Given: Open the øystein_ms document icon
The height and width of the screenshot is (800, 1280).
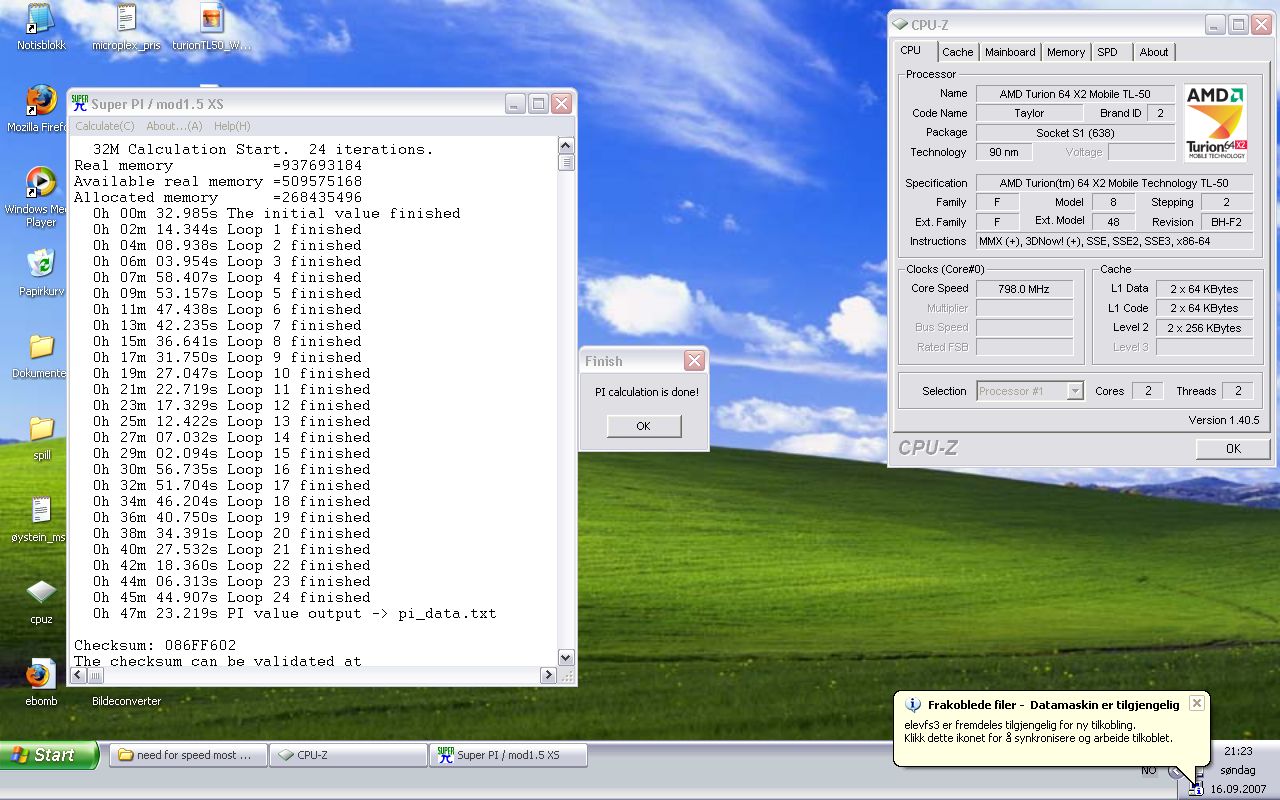Looking at the screenshot, I should 41,511.
